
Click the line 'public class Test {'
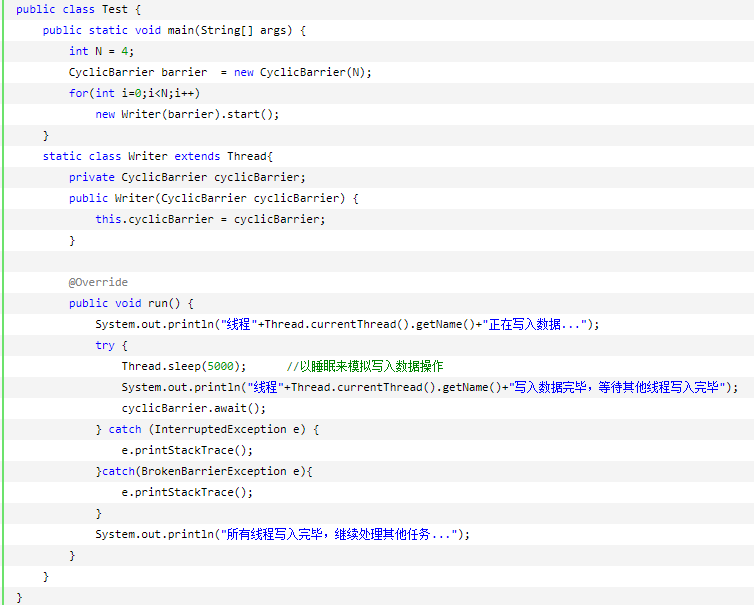pos(78,10)
